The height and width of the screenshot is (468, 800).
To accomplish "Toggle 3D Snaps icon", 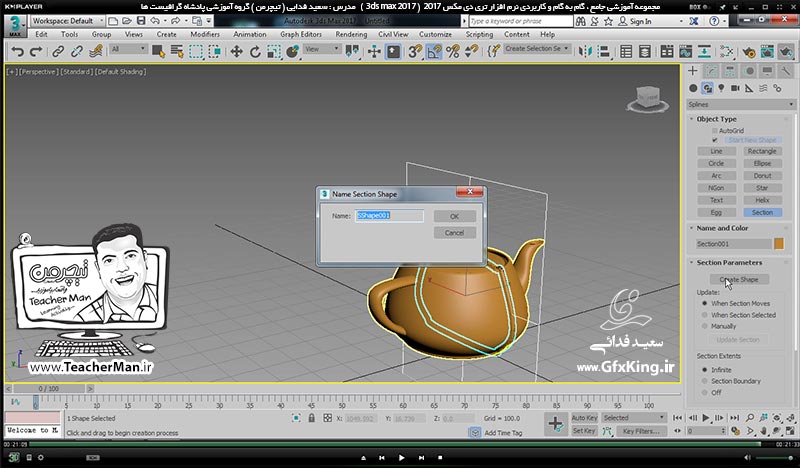I will point(415,52).
